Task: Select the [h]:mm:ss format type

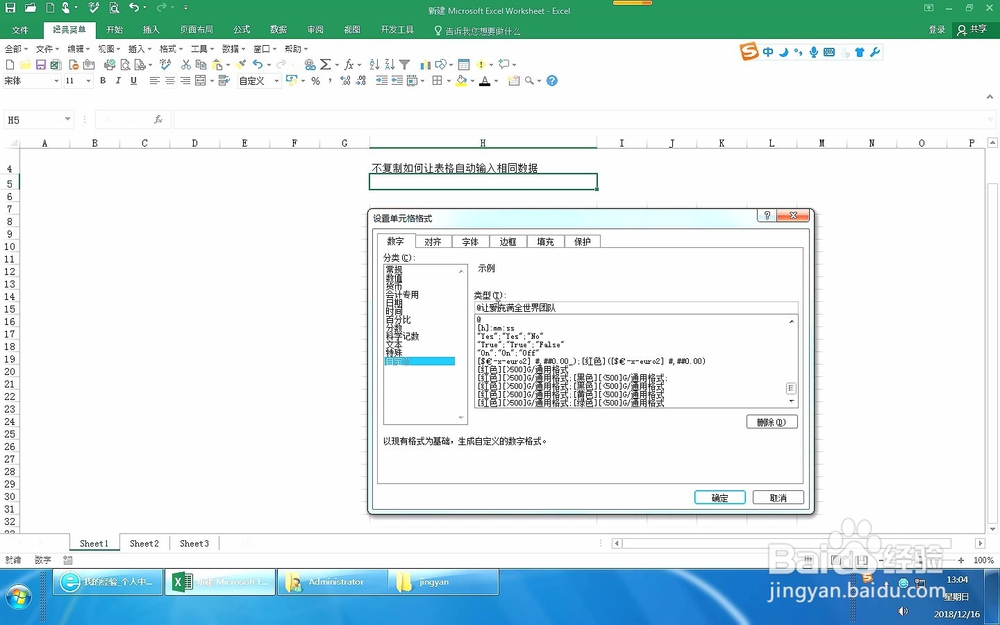Action: click(x=496, y=328)
